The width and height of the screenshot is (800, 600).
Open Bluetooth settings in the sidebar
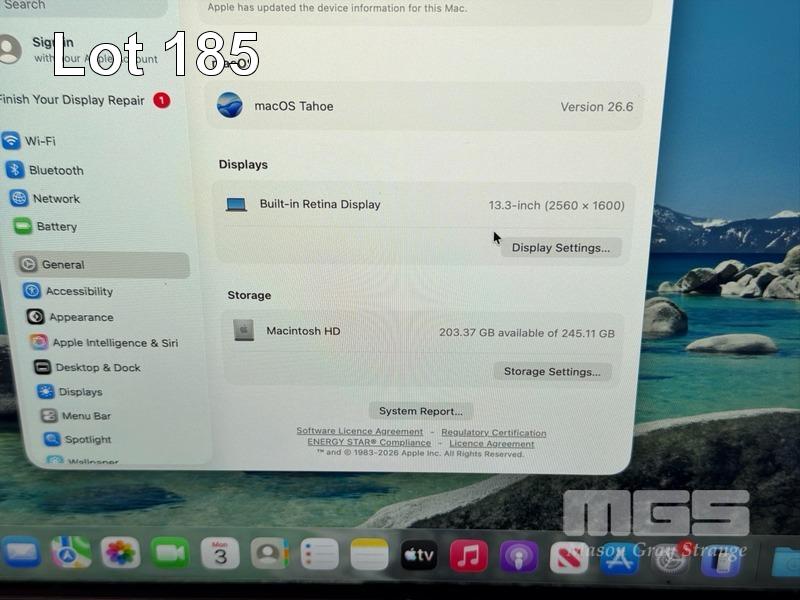[45, 170]
